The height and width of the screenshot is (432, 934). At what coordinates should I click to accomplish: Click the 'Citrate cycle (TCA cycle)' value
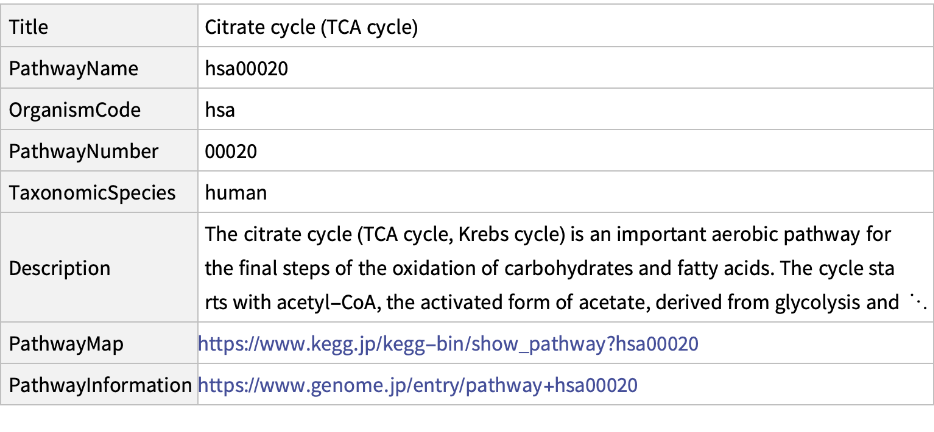311,28
